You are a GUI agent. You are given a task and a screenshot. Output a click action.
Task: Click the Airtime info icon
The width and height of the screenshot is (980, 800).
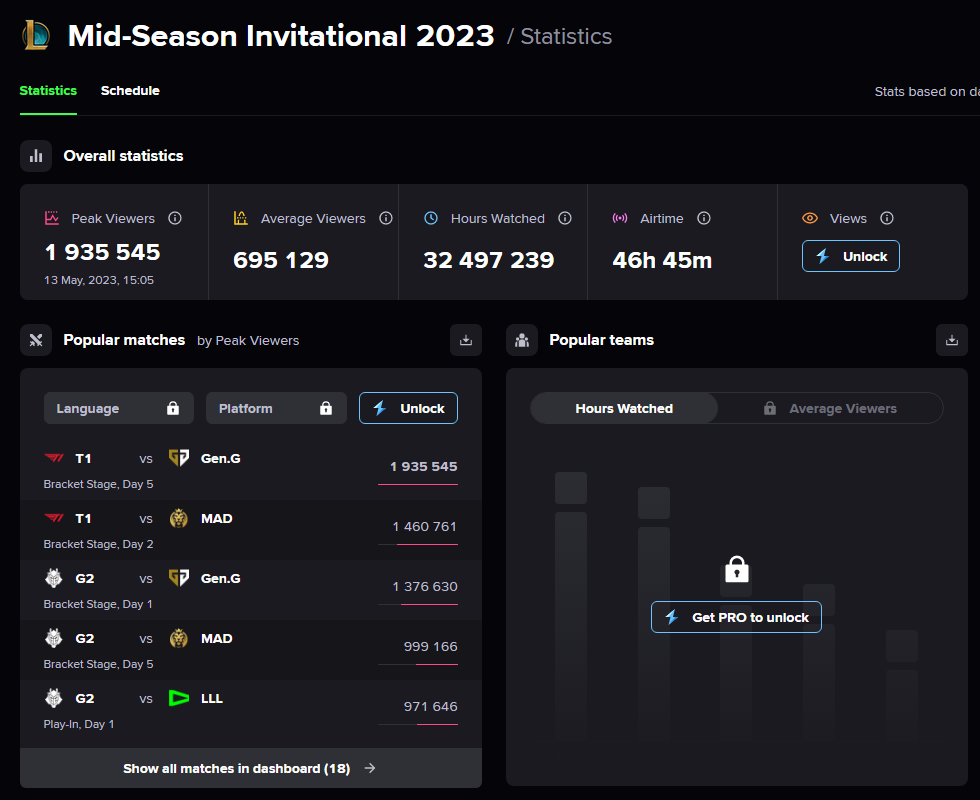point(704,218)
